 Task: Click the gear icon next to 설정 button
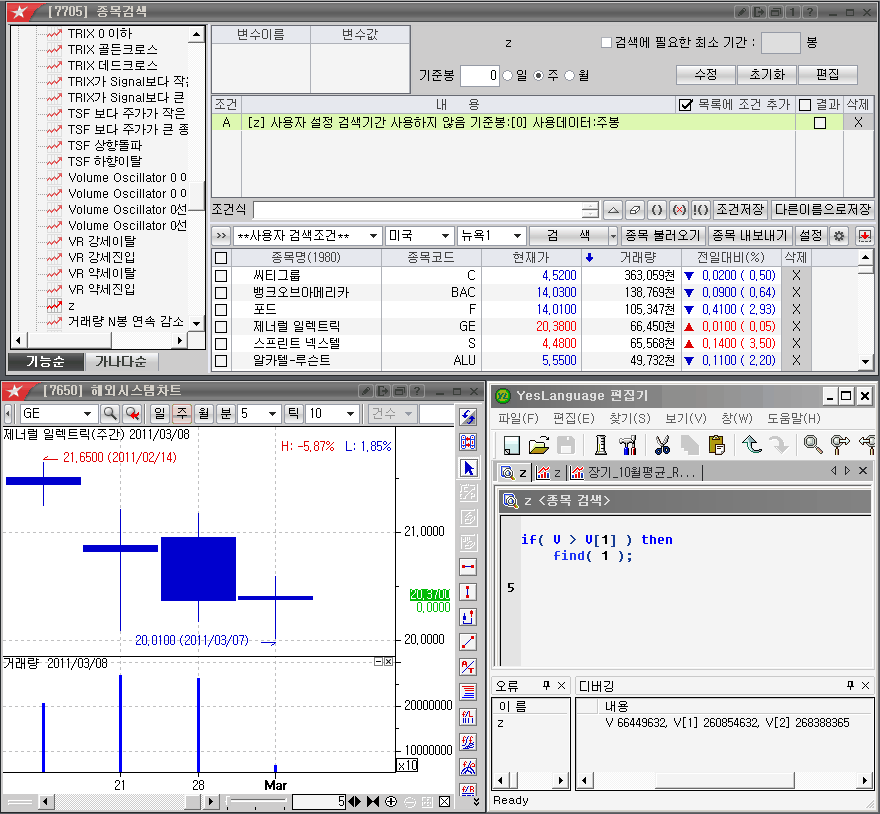(x=839, y=236)
